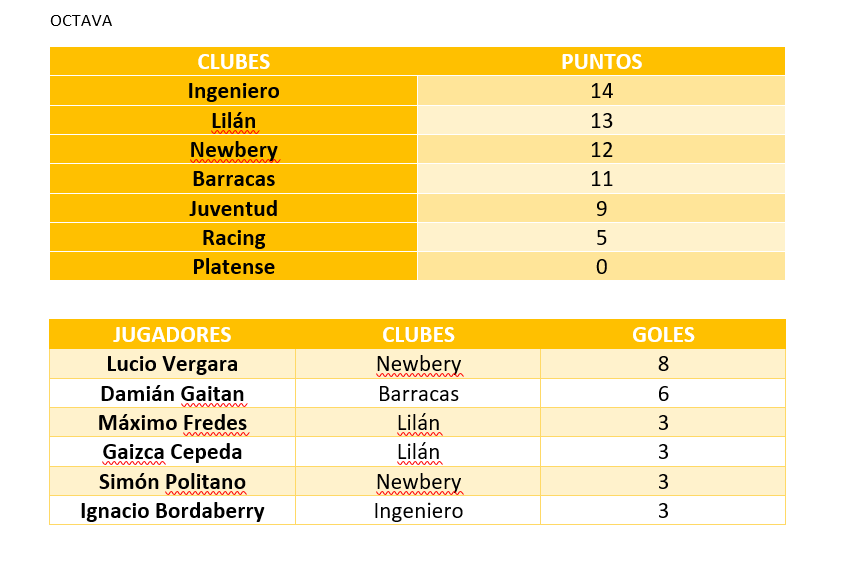Click the Lucio Vergara player cell
Screen dimensions: 859x568
(x=172, y=364)
